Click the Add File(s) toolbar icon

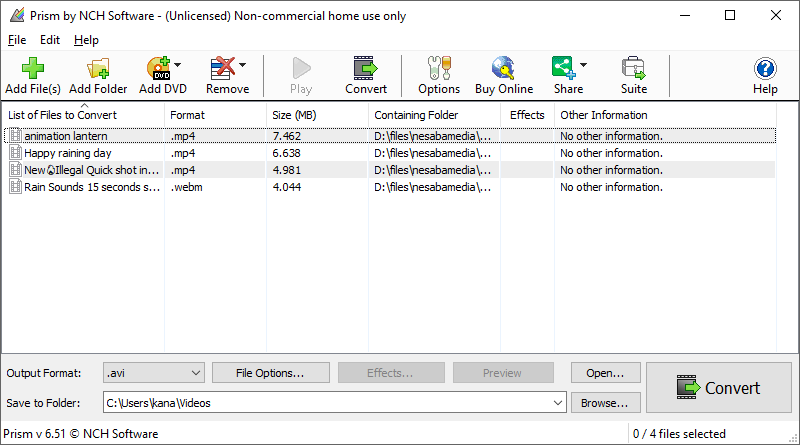coord(33,68)
